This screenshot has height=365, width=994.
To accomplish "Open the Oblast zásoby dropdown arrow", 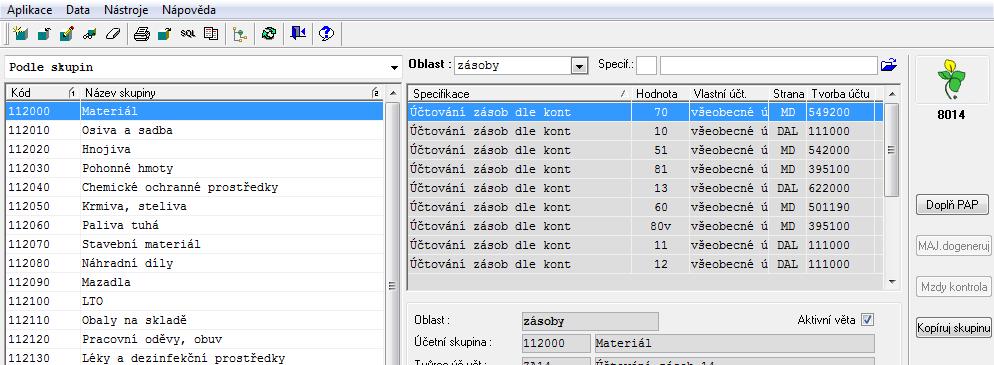I will 579,65.
